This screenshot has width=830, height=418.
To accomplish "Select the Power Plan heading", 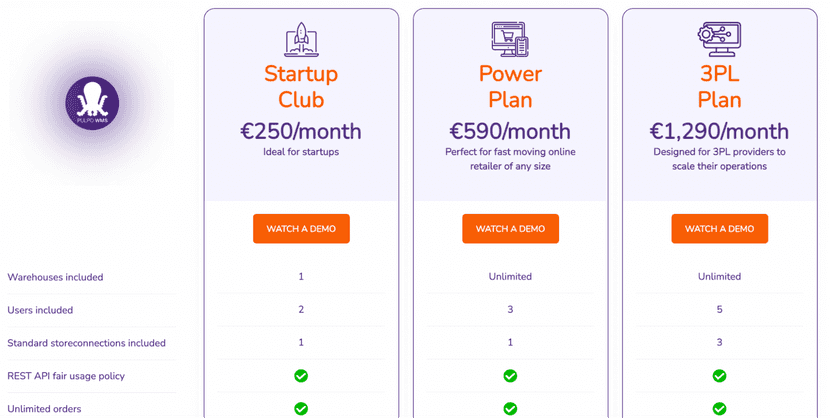I will [x=510, y=87].
